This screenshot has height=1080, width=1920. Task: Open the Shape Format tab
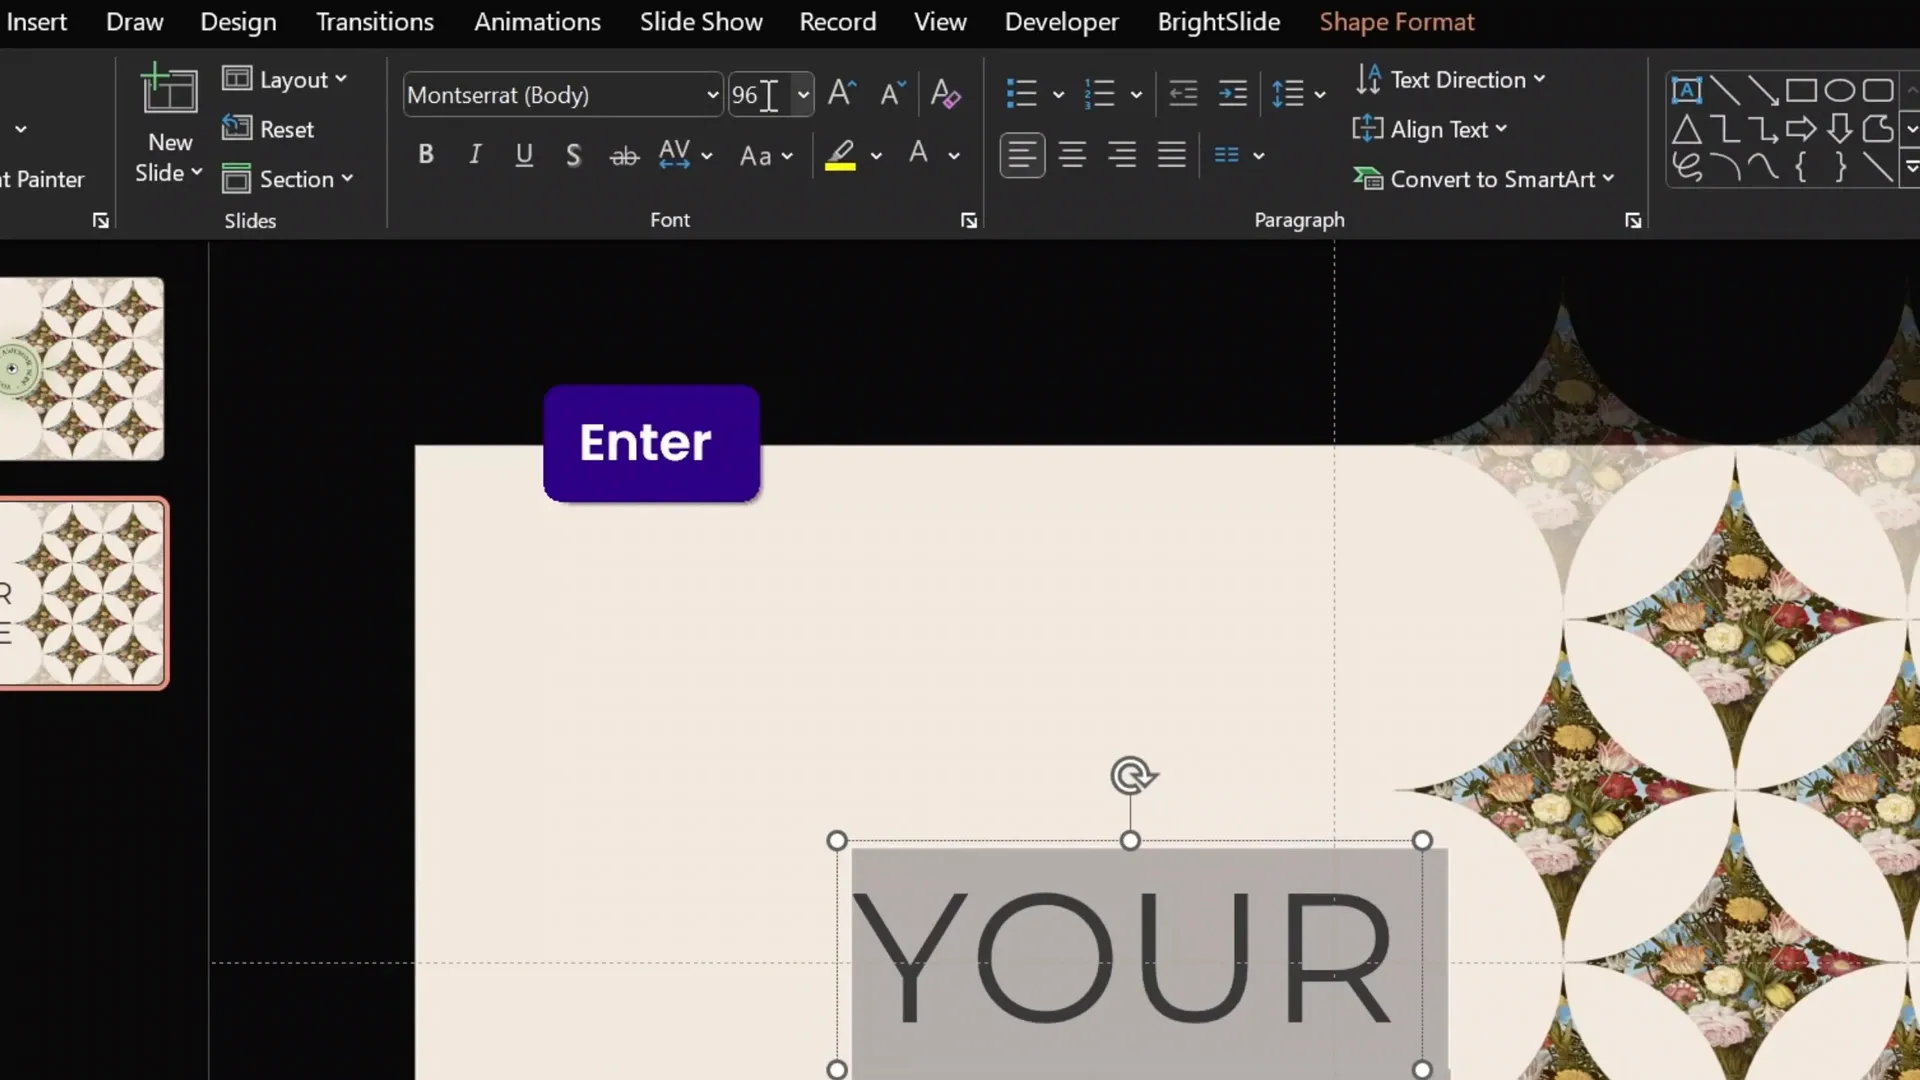(x=1396, y=22)
